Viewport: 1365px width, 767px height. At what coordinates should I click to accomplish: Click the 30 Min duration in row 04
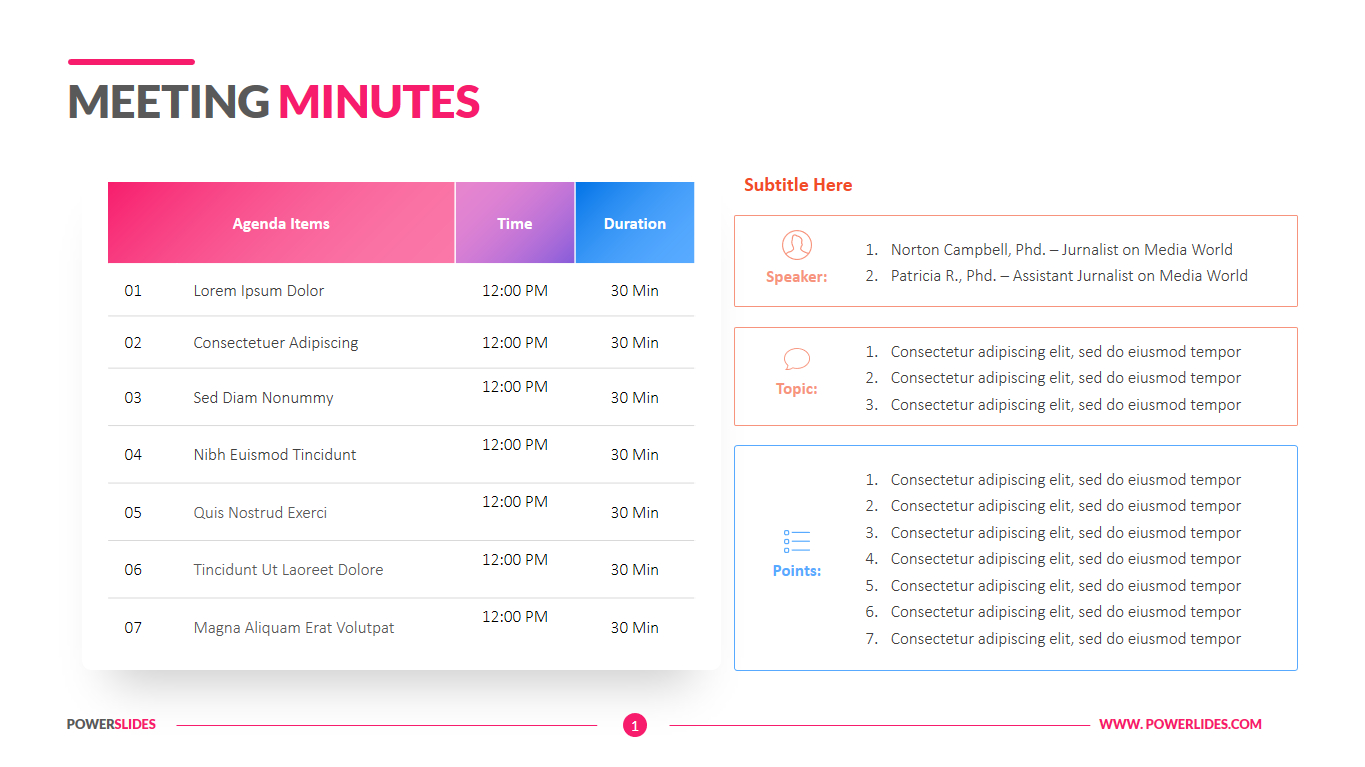pyautogui.click(x=635, y=455)
